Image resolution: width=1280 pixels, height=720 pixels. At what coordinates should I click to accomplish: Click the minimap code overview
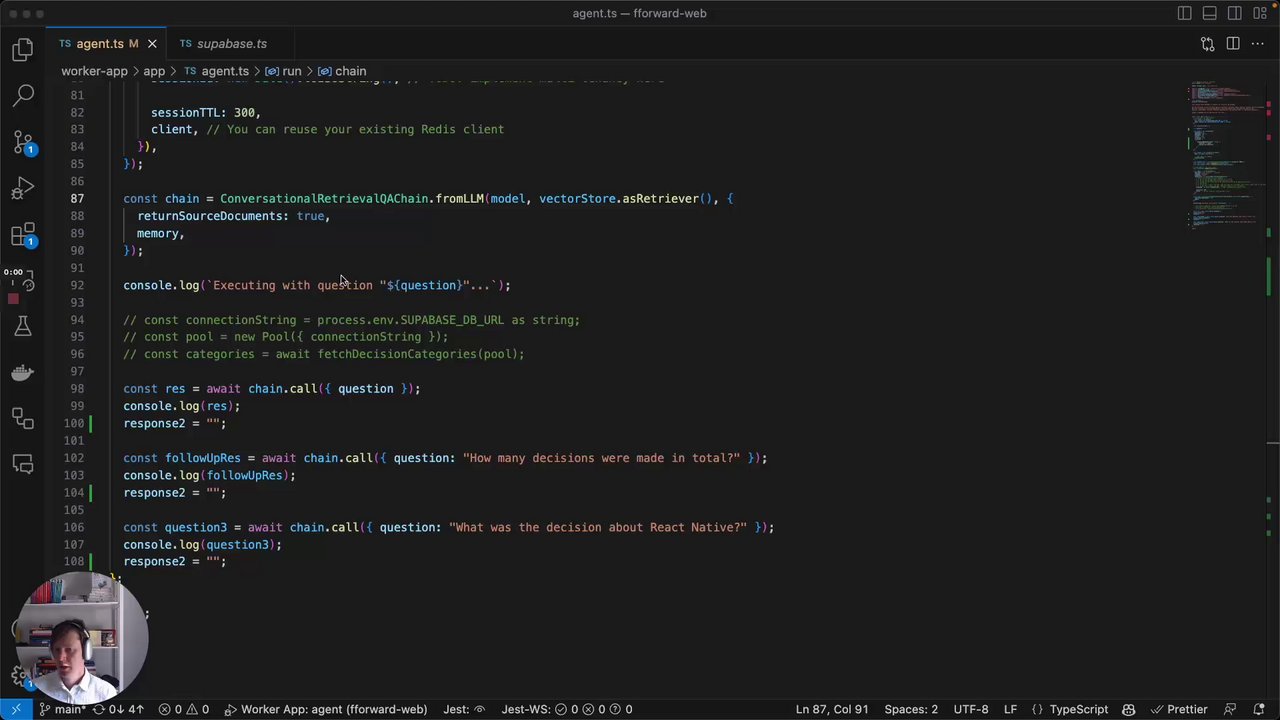click(1225, 150)
